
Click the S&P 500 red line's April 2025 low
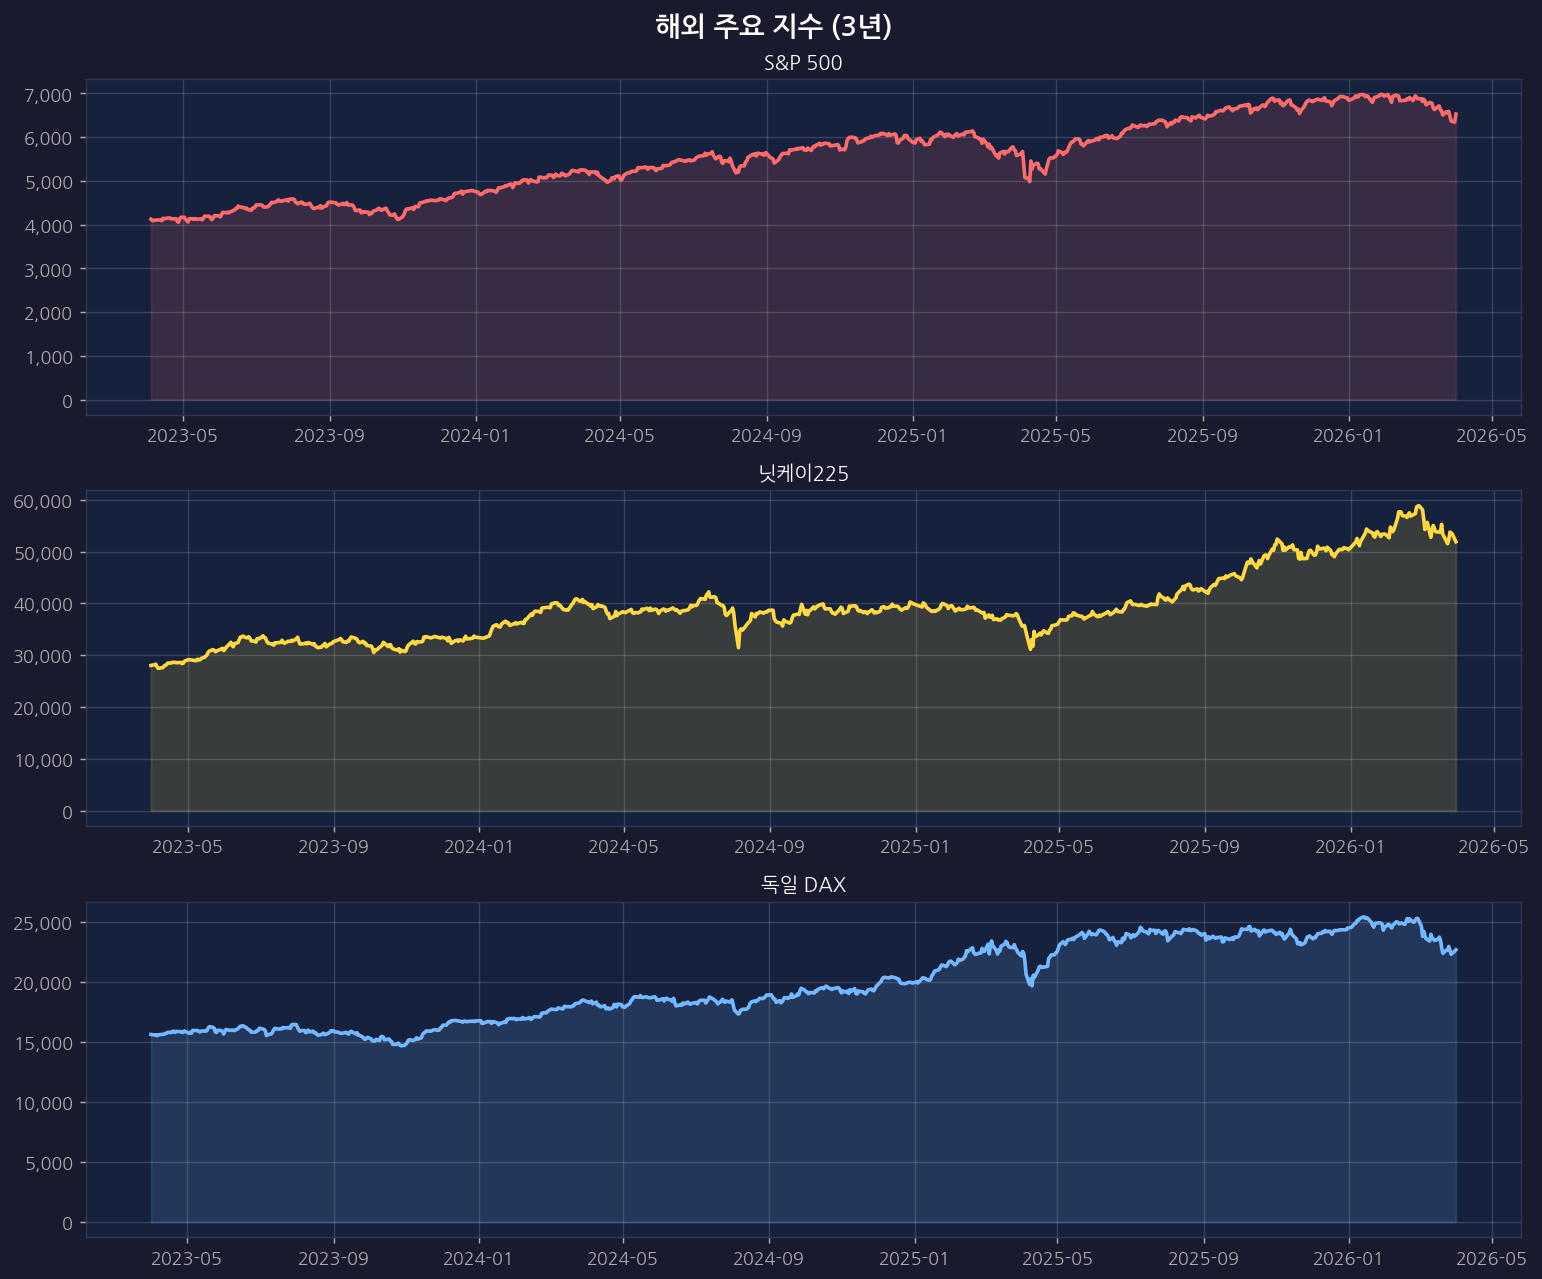coord(1029,181)
